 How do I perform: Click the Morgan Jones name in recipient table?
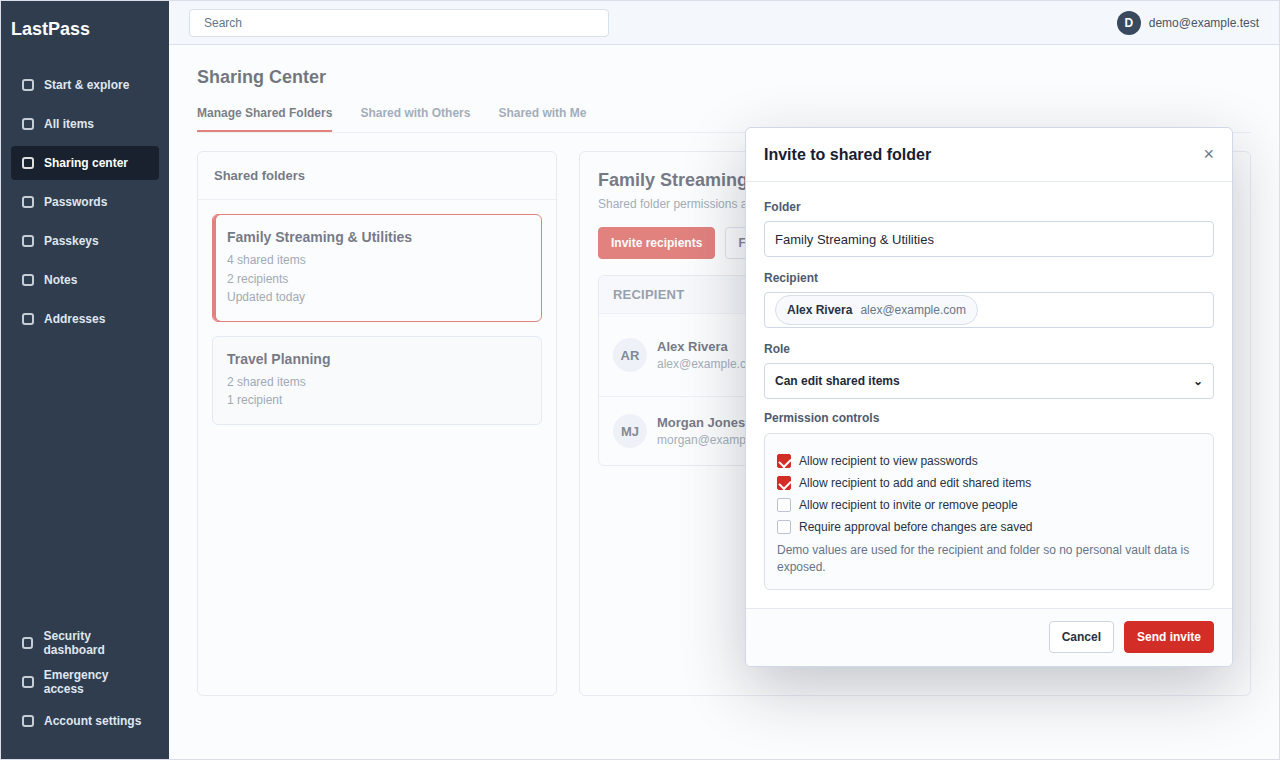[701, 423]
